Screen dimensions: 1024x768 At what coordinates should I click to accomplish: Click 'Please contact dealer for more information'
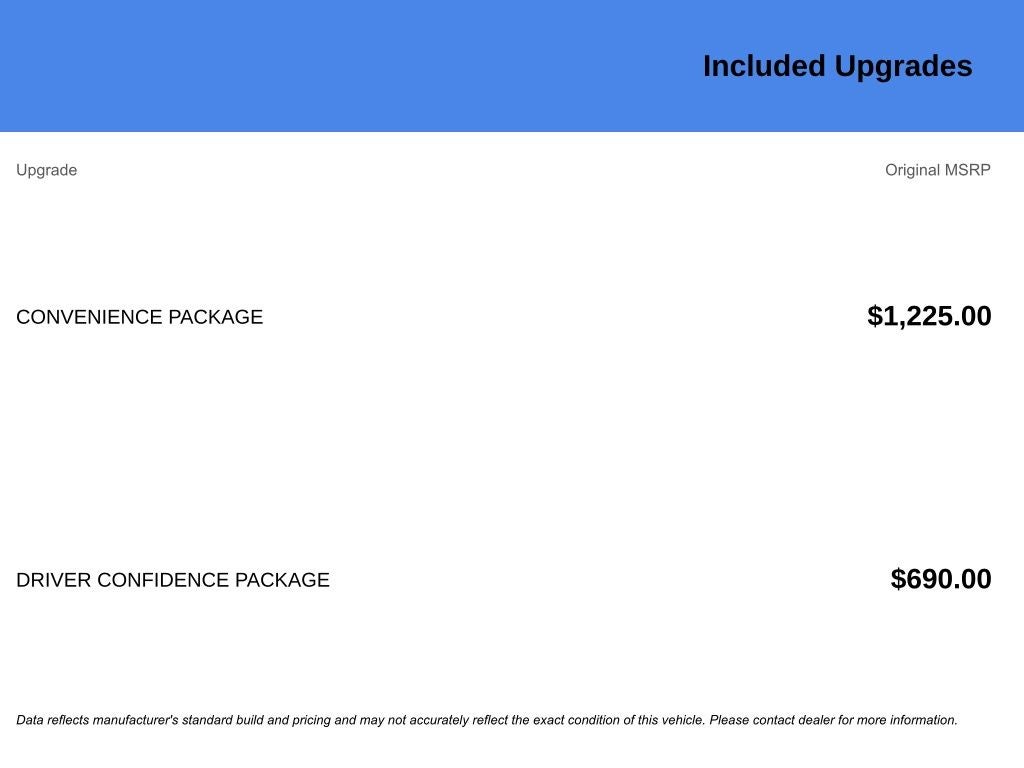click(833, 720)
